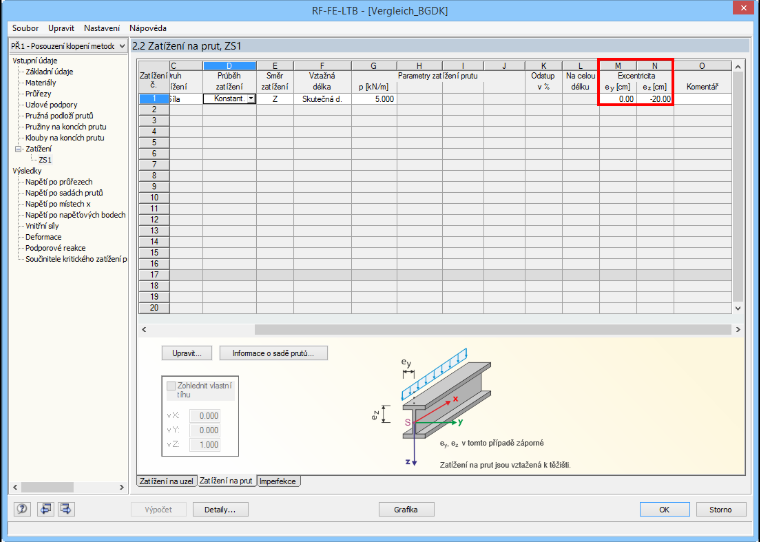The width and height of the screenshot is (760, 542).
Task: Click the Z load direction cell
Action: tap(275, 99)
